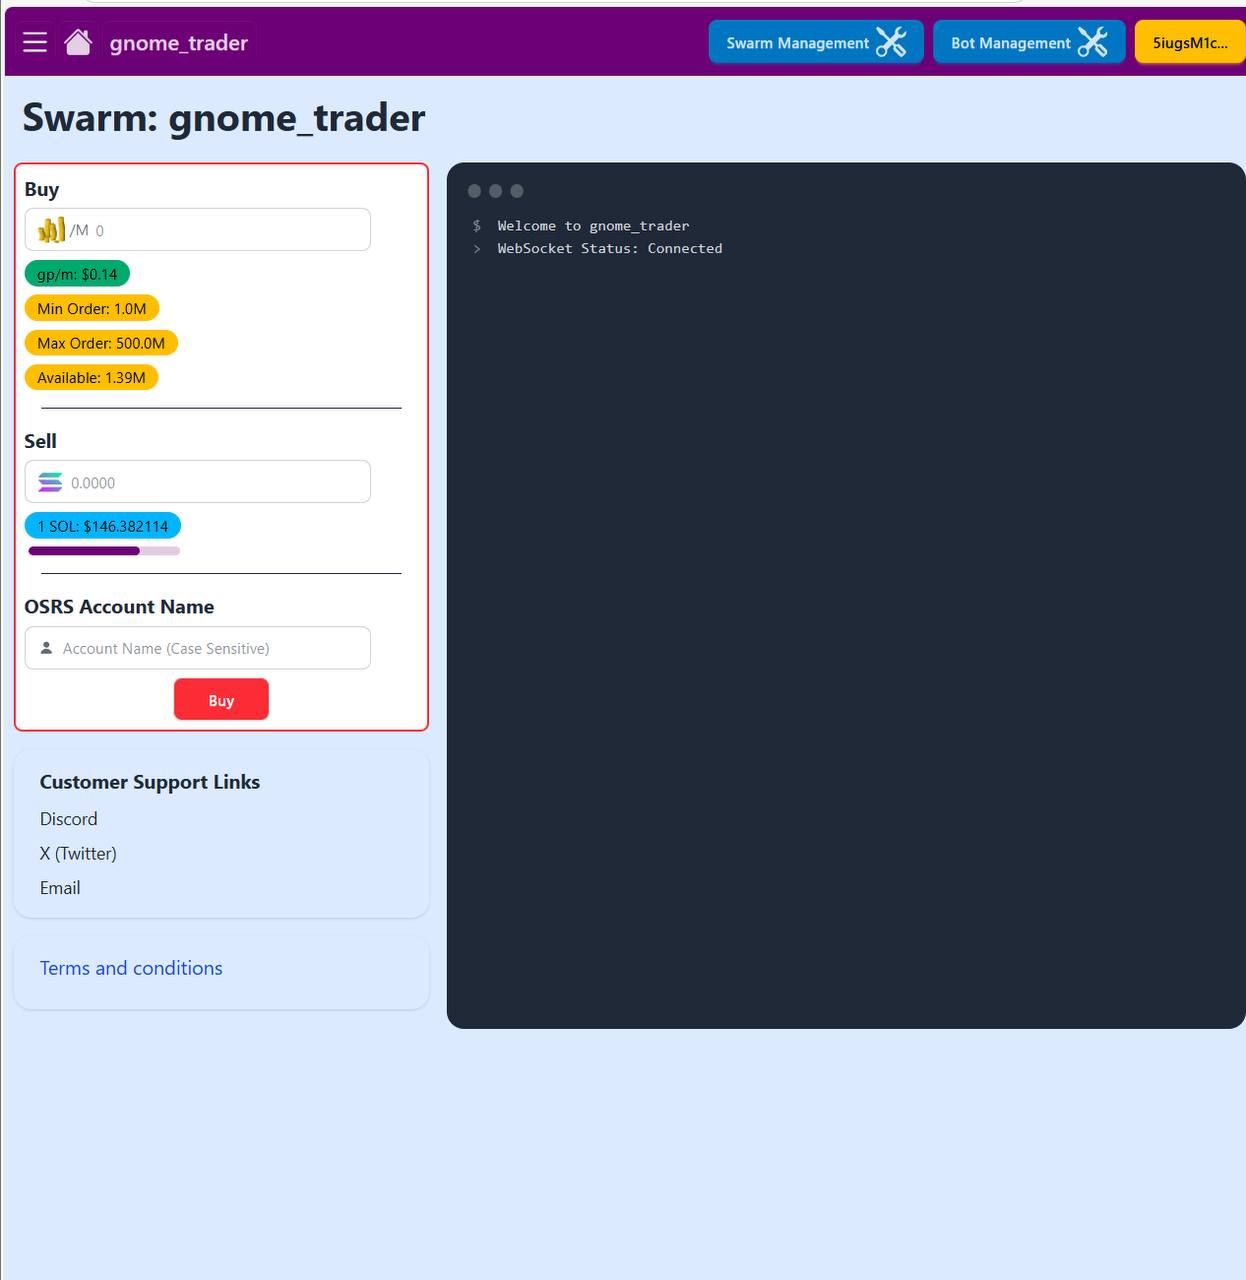Image resolution: width=1246 pixels, height=1280 pixels.
Task: Click the gold coins icon
Action: pyautogui.click(x=51, y=230)
